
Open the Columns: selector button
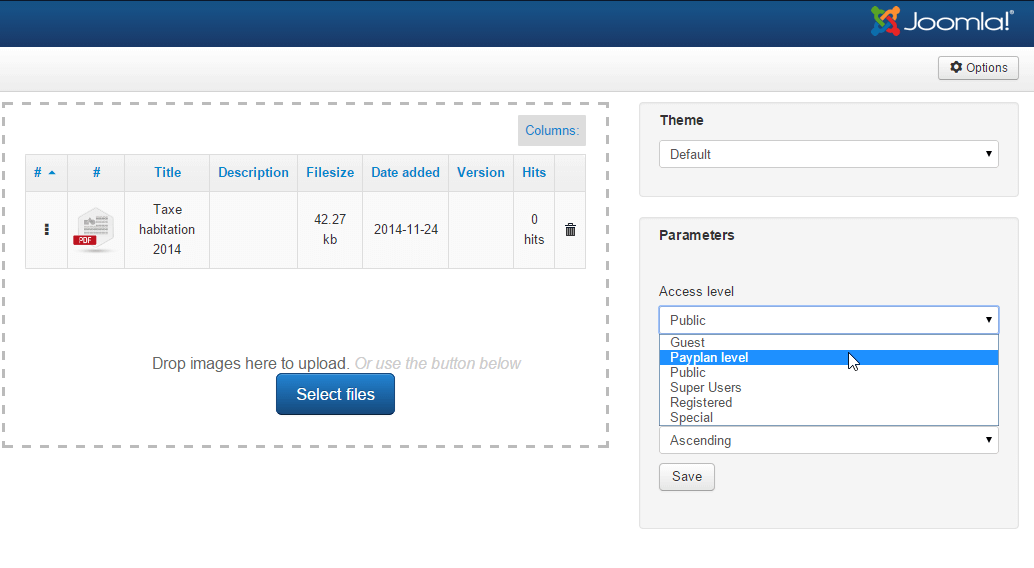pos(552,131)
